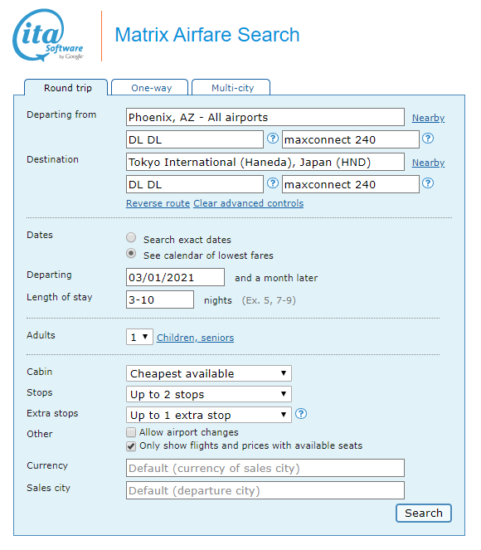
Task: Click the Search button
Action: coord(423,513)
